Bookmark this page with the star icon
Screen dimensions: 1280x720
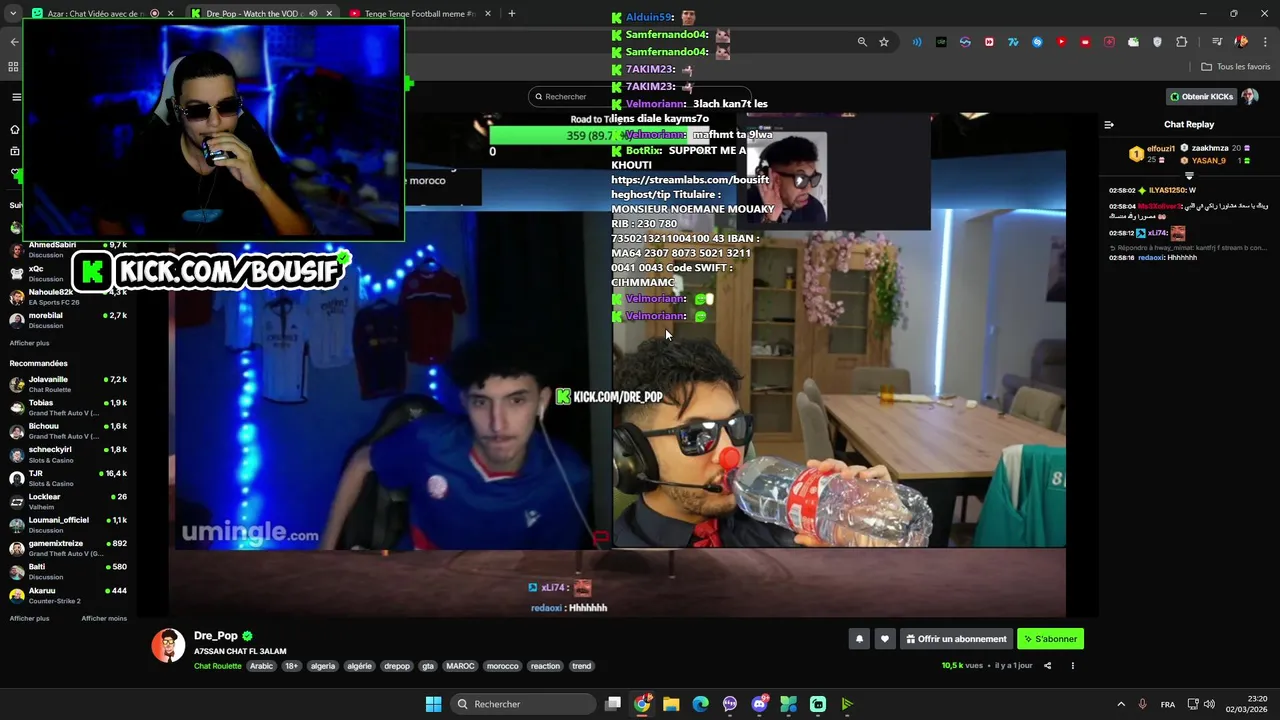coord(884,42)
